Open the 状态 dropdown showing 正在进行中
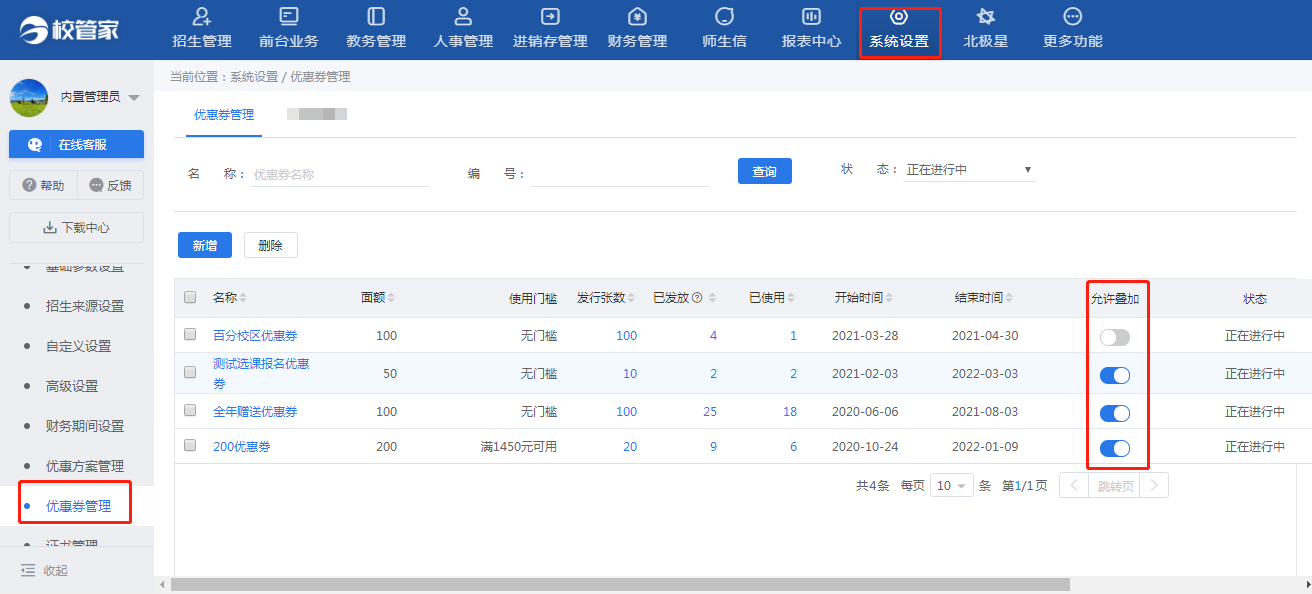The width and height of the screenshot is (1312, 594). 969,170
